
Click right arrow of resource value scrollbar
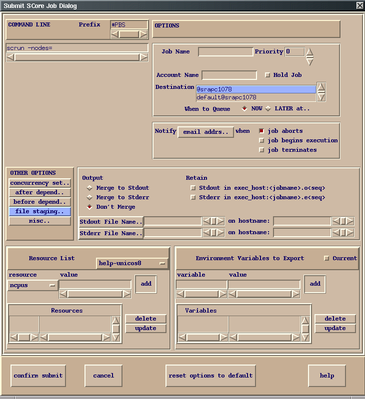[126, 294]
